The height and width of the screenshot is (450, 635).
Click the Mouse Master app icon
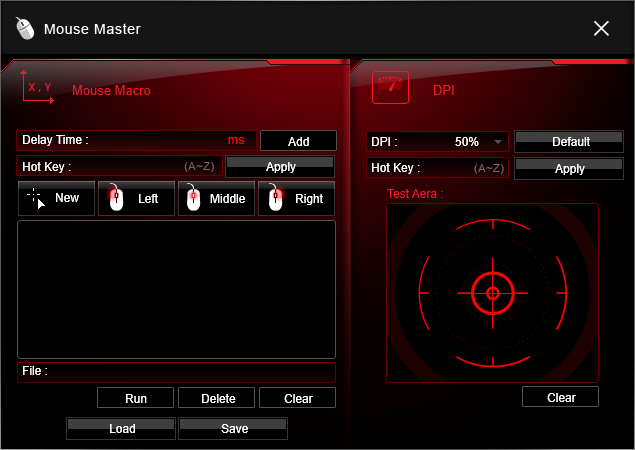[25, 29]
